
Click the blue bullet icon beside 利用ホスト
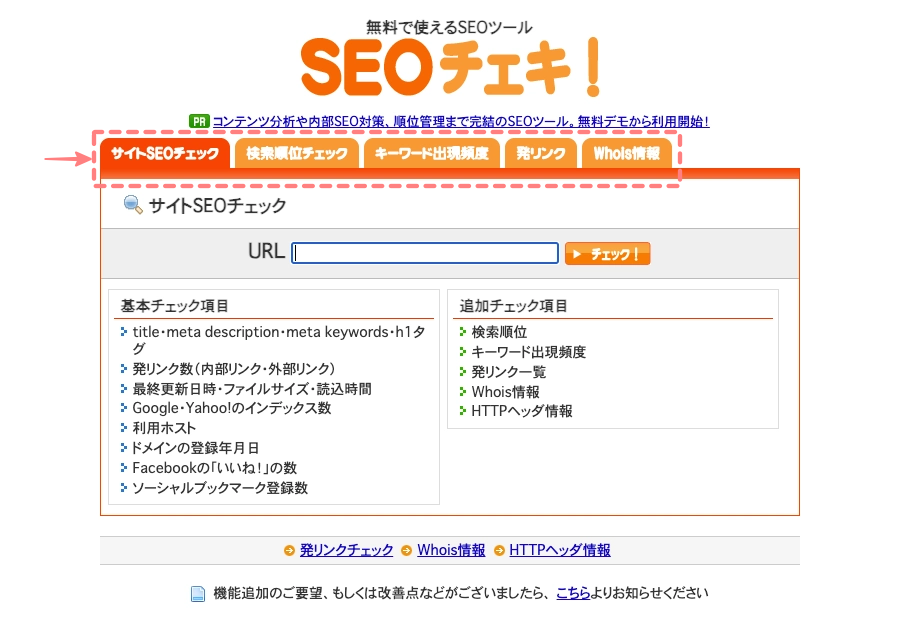(123, 428)
